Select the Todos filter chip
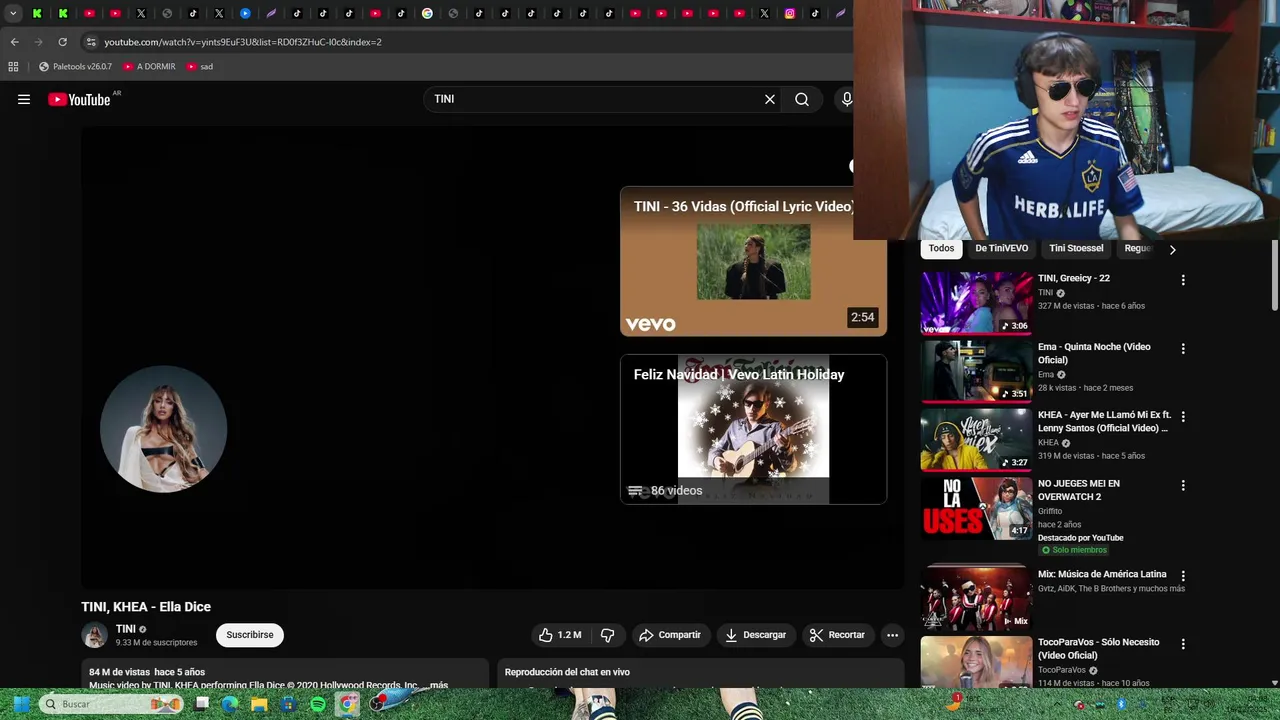Image resolution: width=1280 pixels, height=720 pixels. tap(941, 248)
